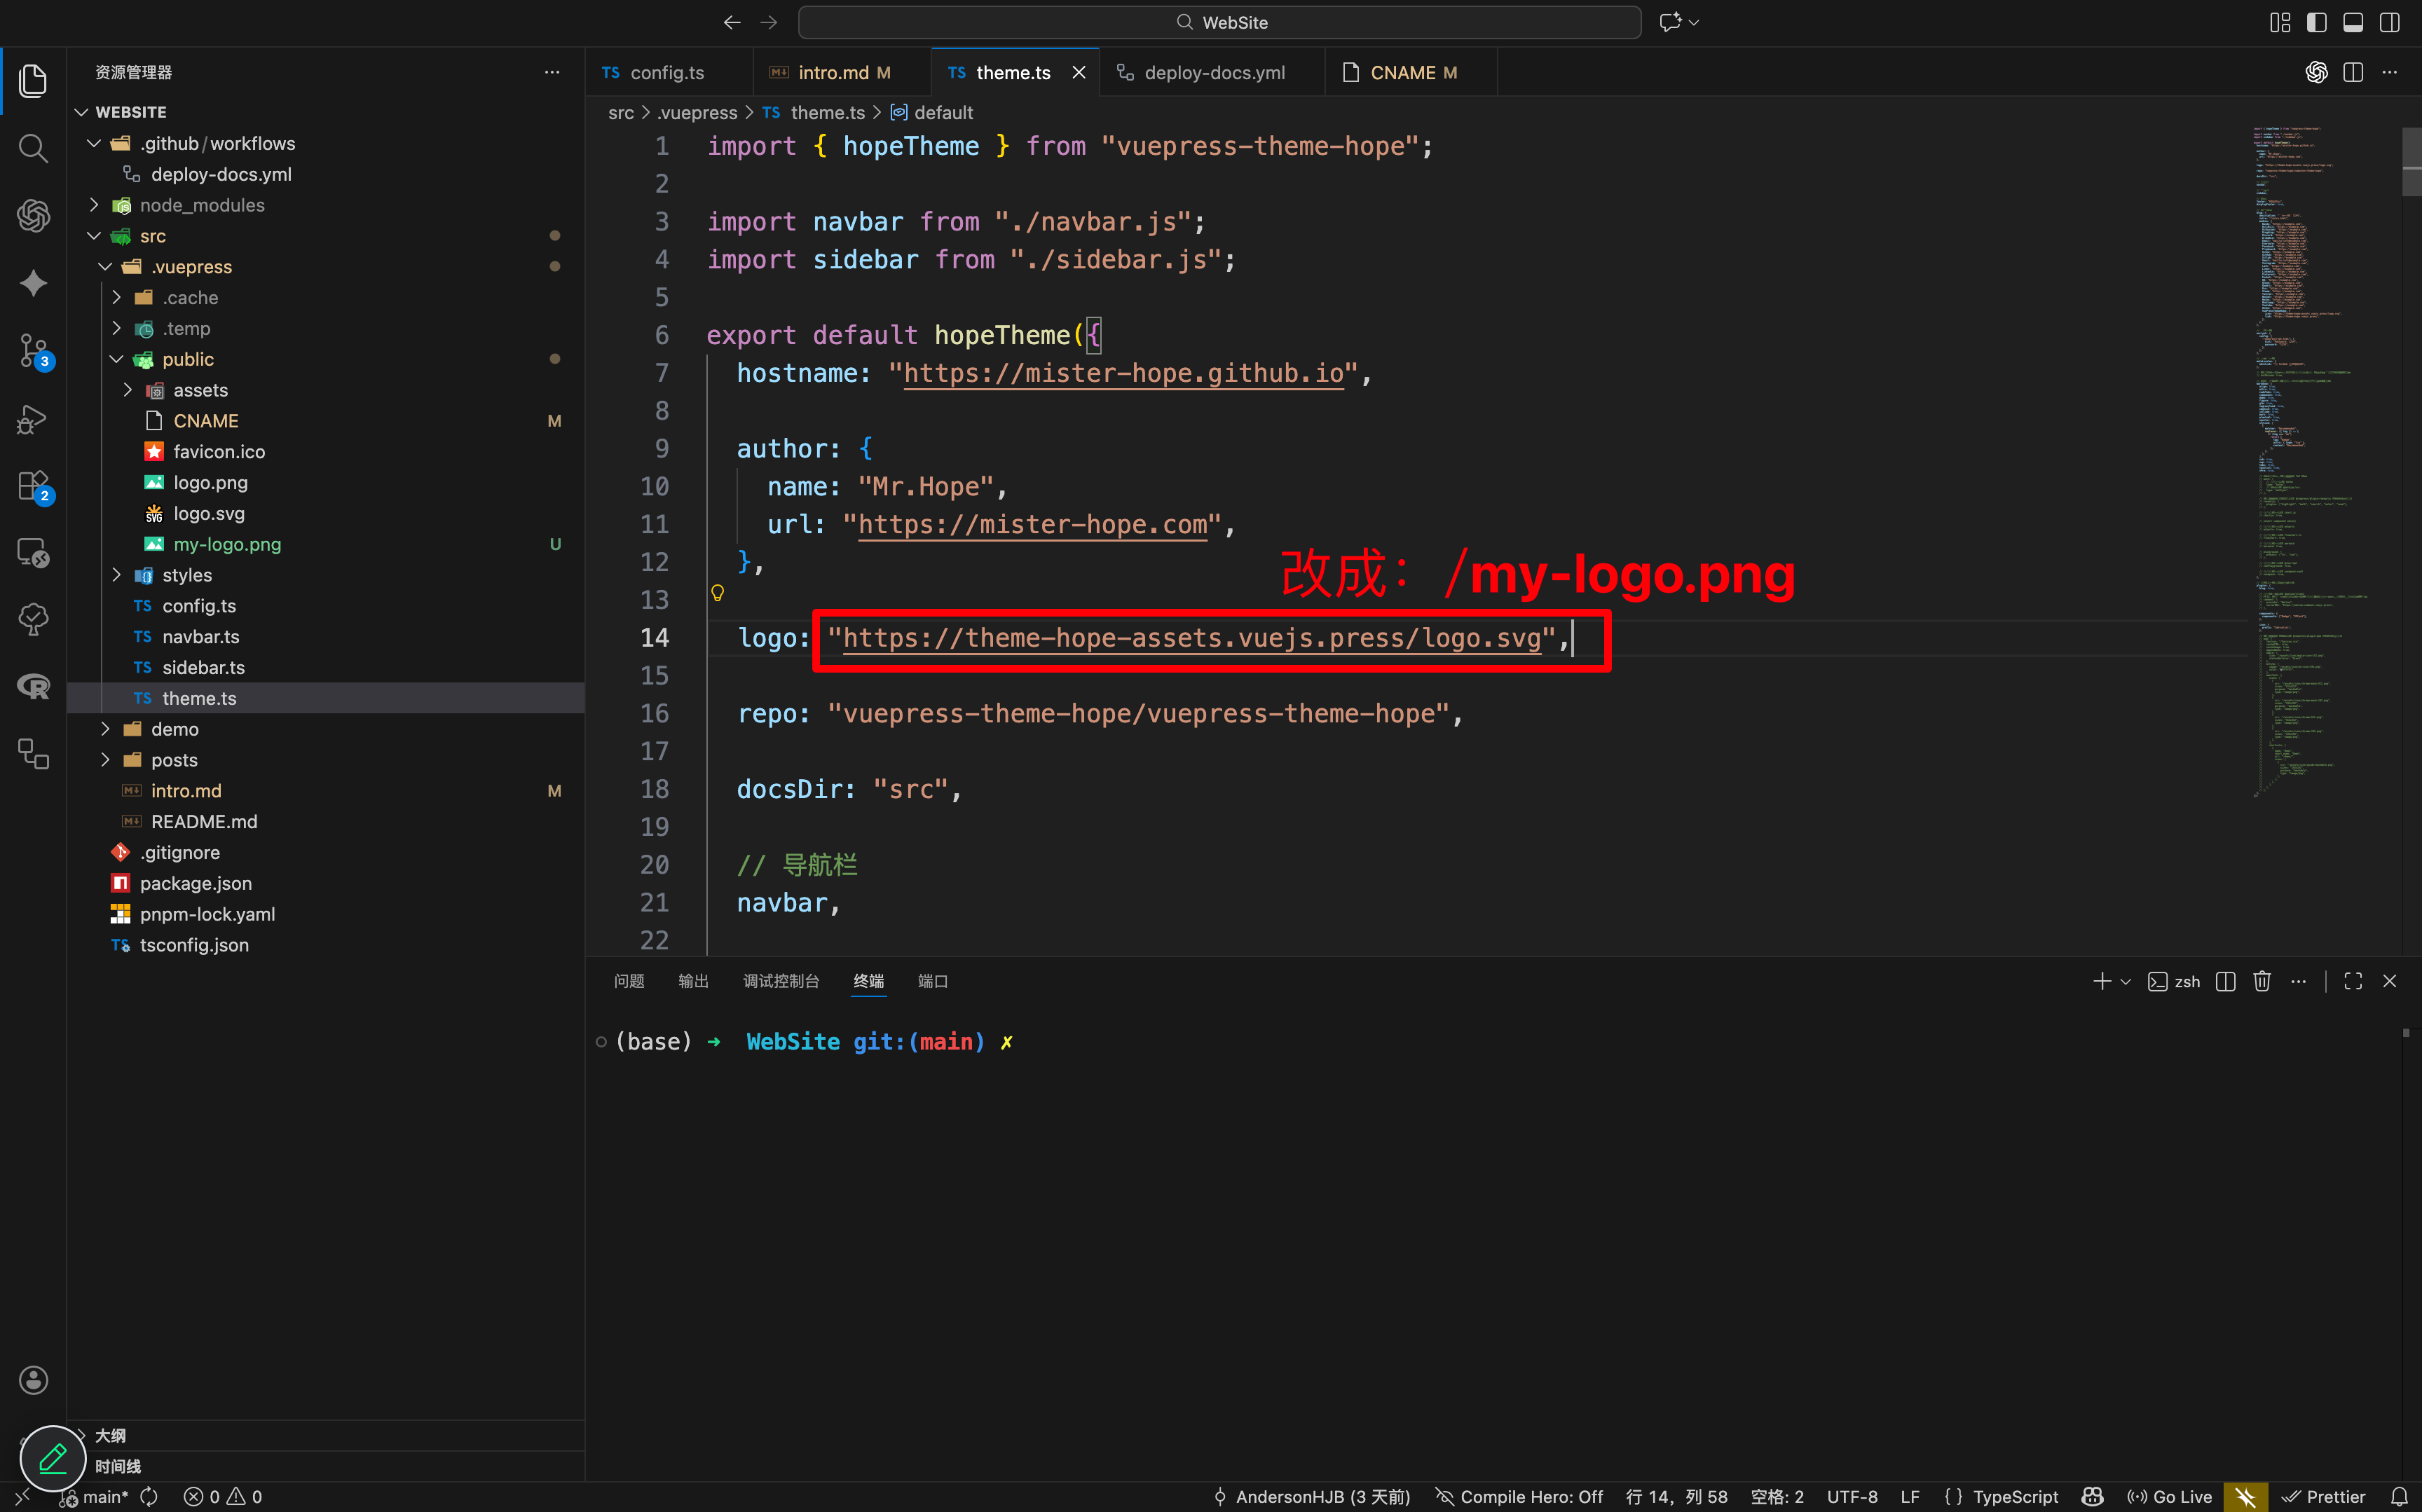Click Prettier status bar item

2323,1496
